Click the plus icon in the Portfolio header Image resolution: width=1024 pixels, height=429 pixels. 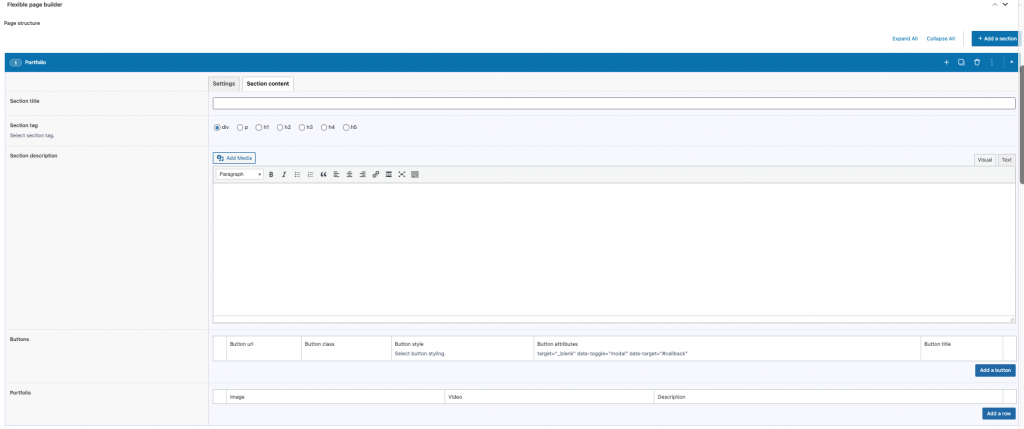point(946,63)
